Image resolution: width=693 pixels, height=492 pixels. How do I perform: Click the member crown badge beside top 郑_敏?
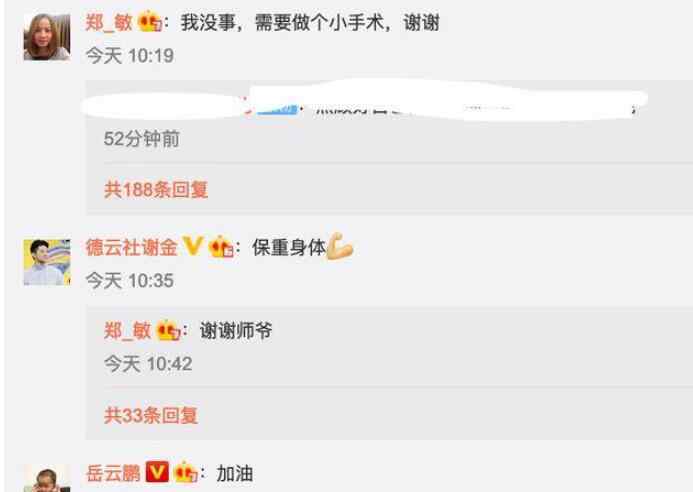pyautogui.click(x=149, y=22)
